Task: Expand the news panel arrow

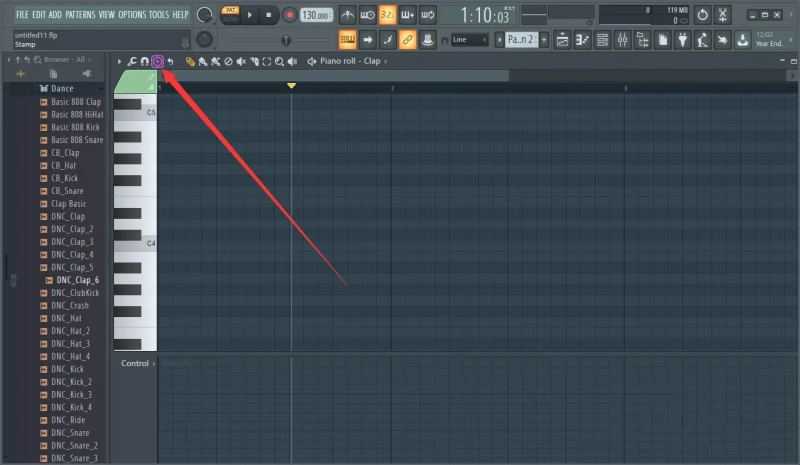Action: [791, 40]
